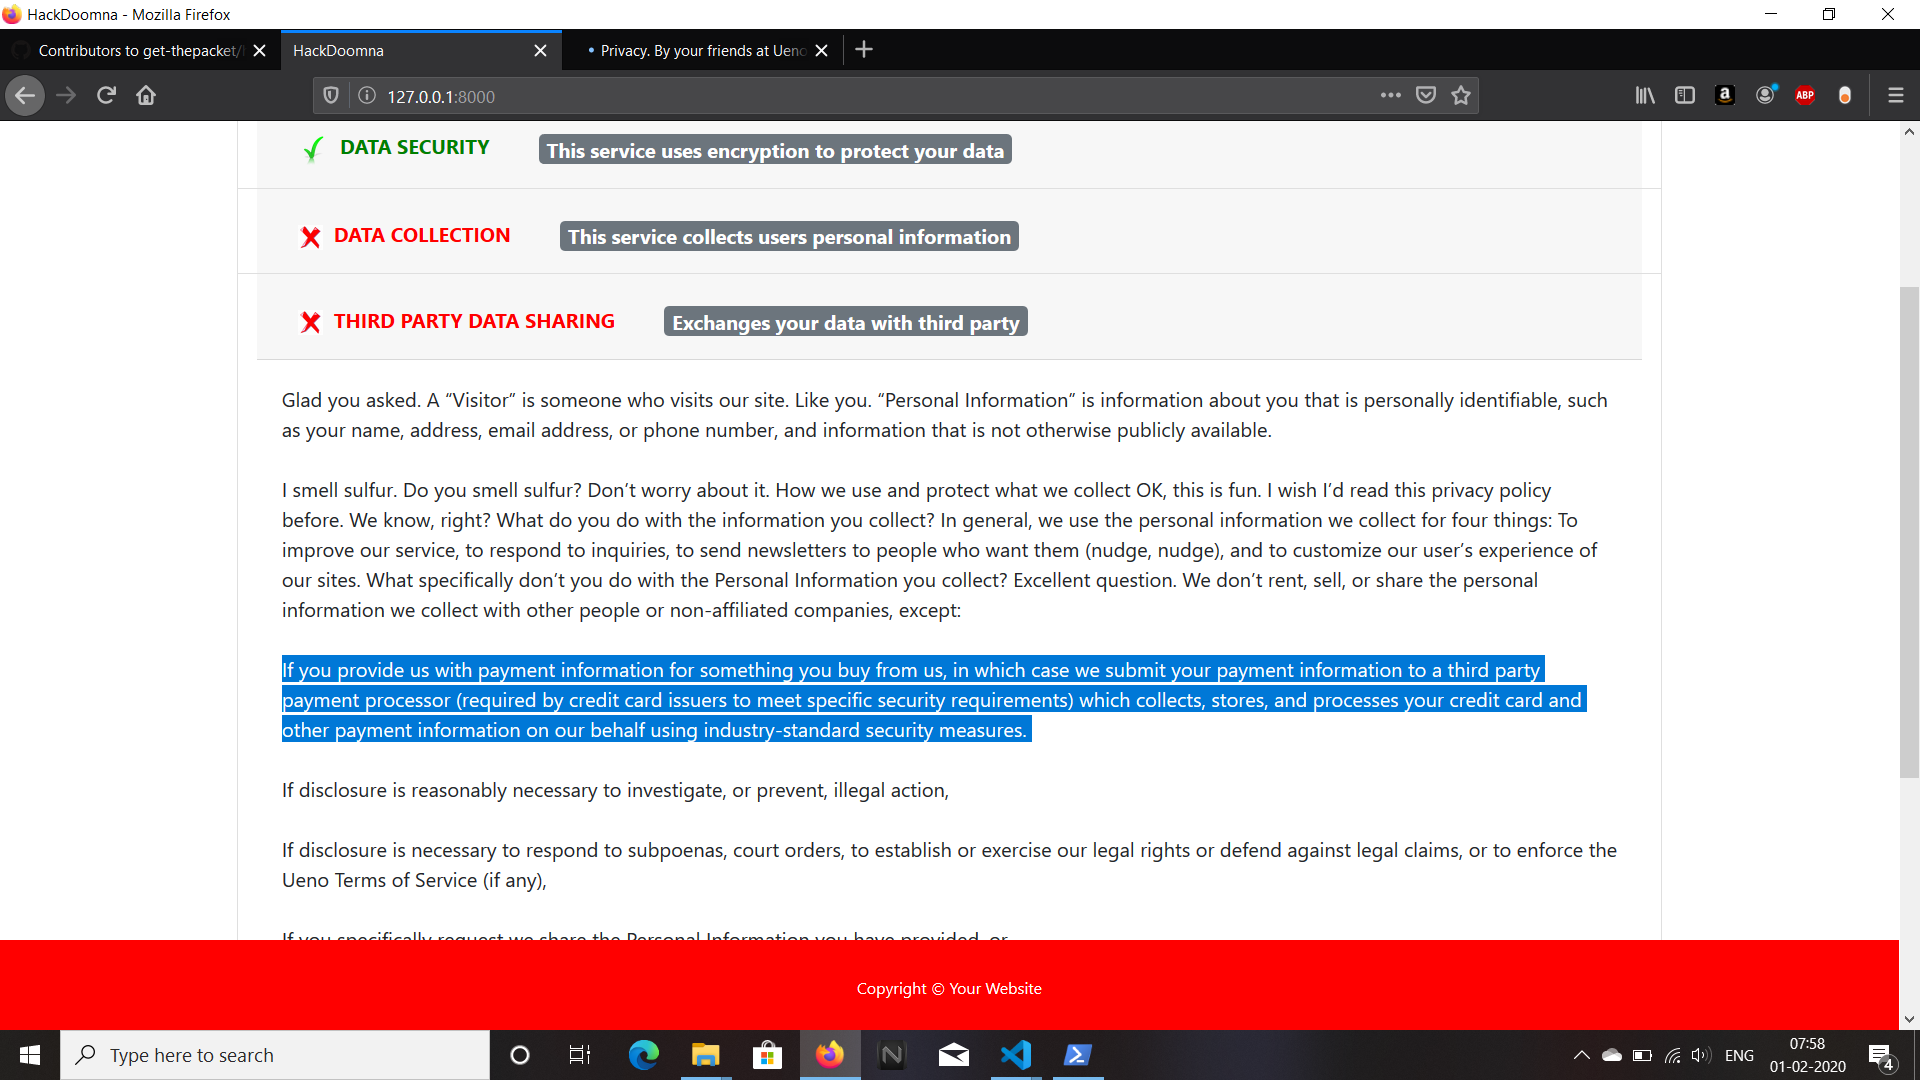The image size is (1920, 1080).
Task: Open Adblock Plus extension
Action: 1805,96
